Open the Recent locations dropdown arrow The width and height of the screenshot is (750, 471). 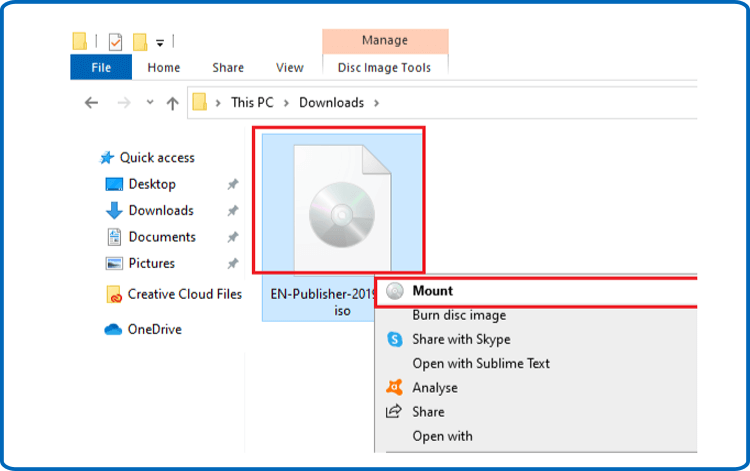click(x=150, y=102)
